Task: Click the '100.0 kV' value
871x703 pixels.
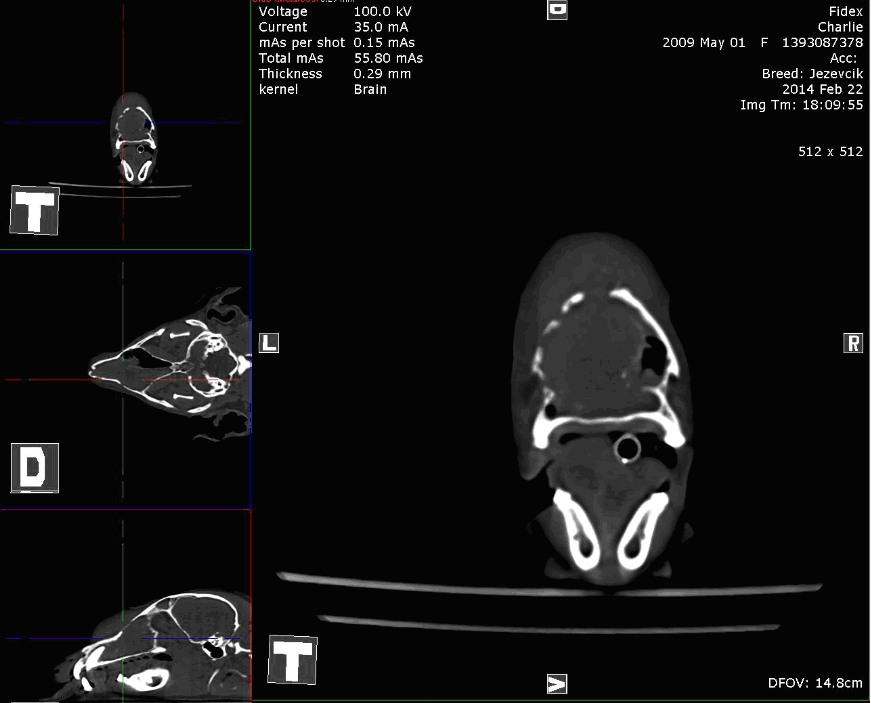Action: (382, 12)
